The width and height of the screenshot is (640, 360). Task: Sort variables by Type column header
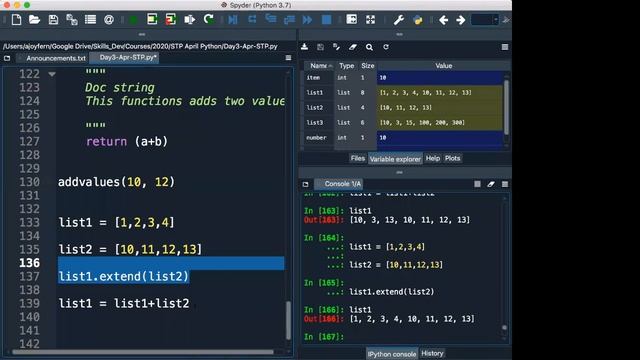347,66
